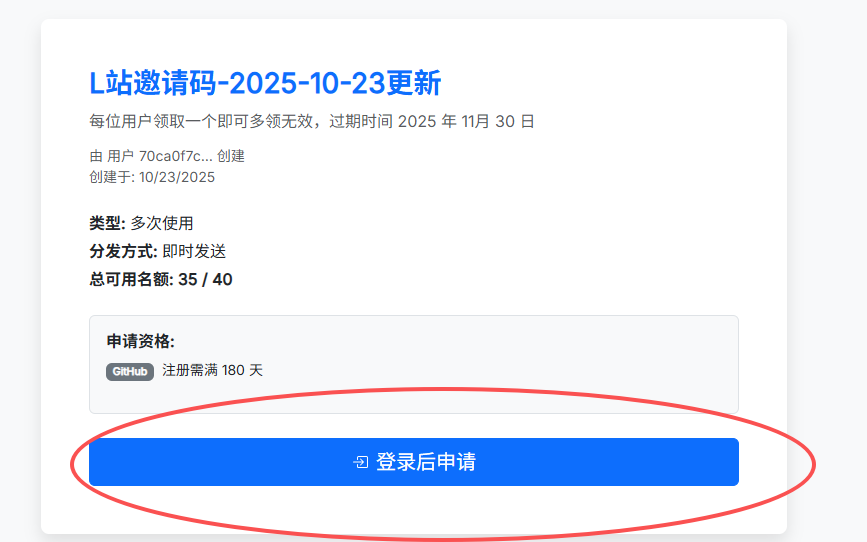The image size is (867, 542).
Task: Click the description line mentioning 每位用户领取一个
Action: point(312,121)
